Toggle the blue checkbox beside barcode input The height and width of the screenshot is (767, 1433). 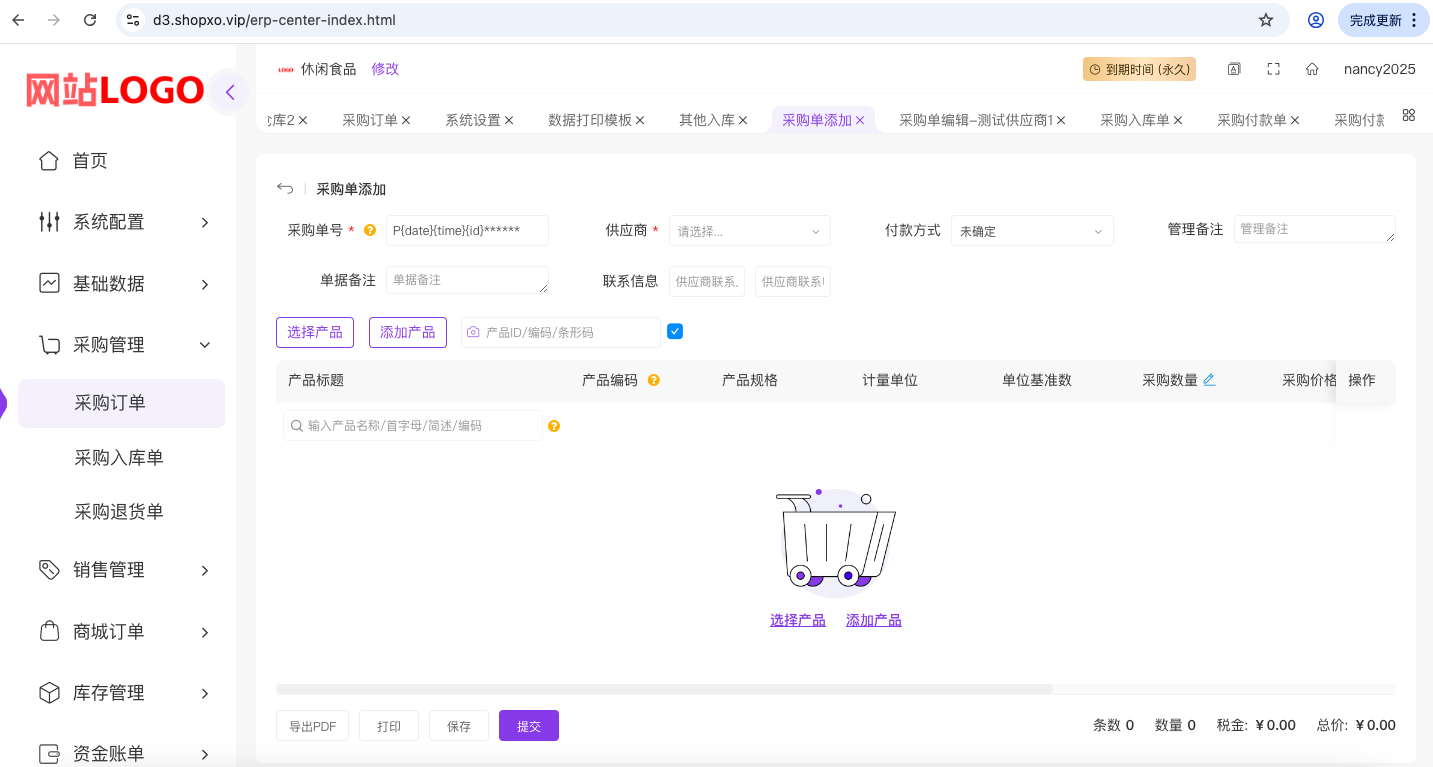pyautogui.click(x=675, y=331)
